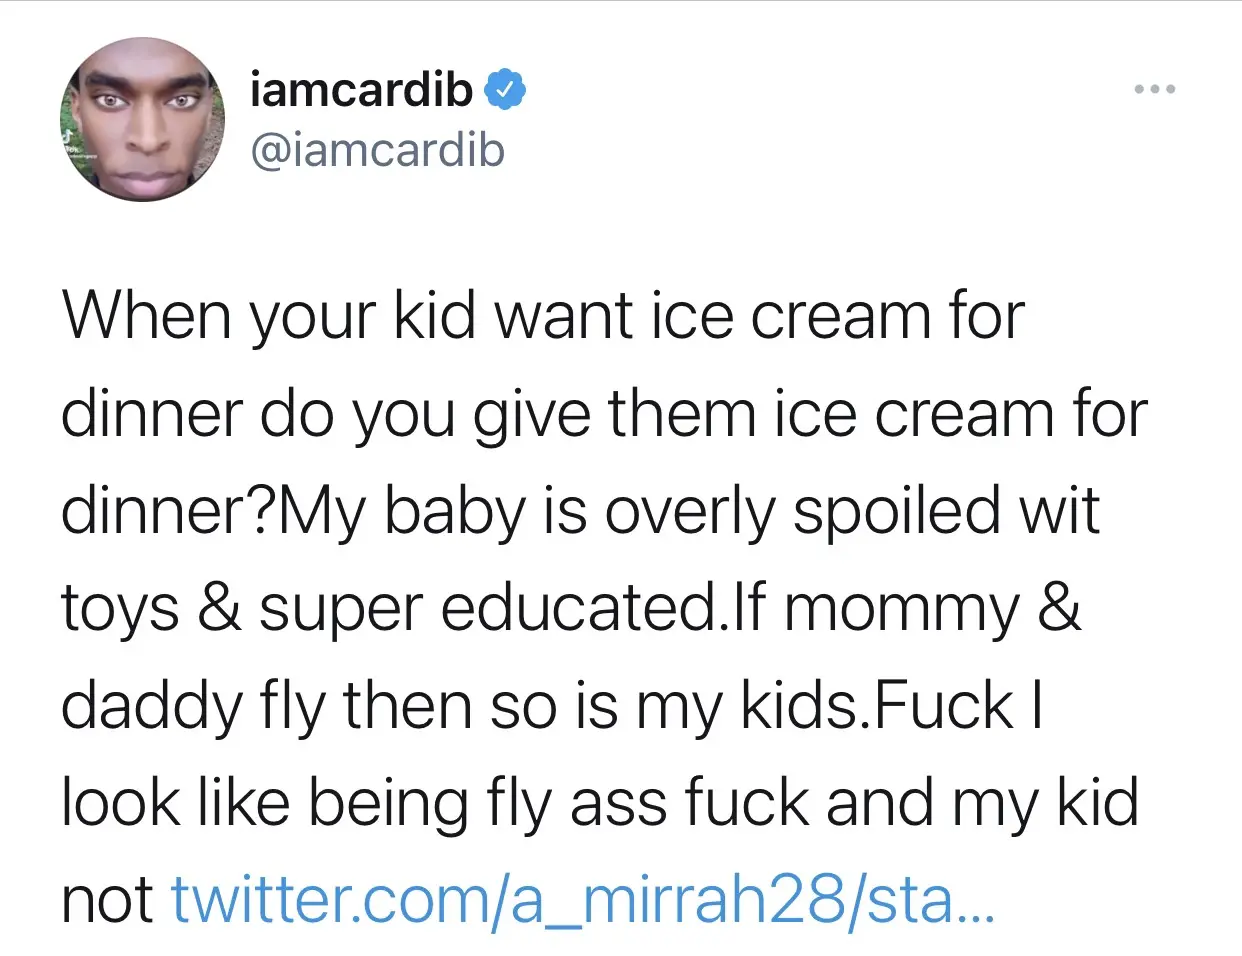Open the @iamcardib handle
The height and width of the screenshot is (956, 1242).
tap(378, 151)
